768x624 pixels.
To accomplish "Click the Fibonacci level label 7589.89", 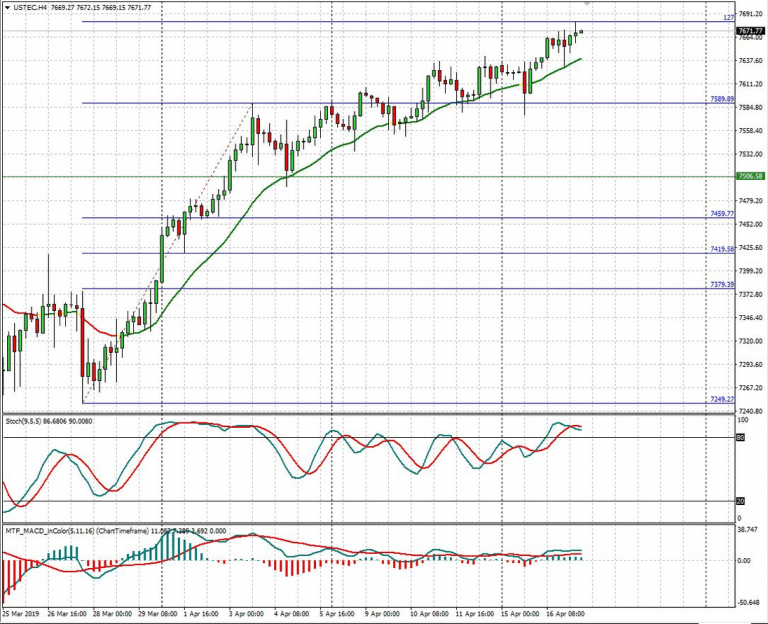I will click(x=722, y=99).
